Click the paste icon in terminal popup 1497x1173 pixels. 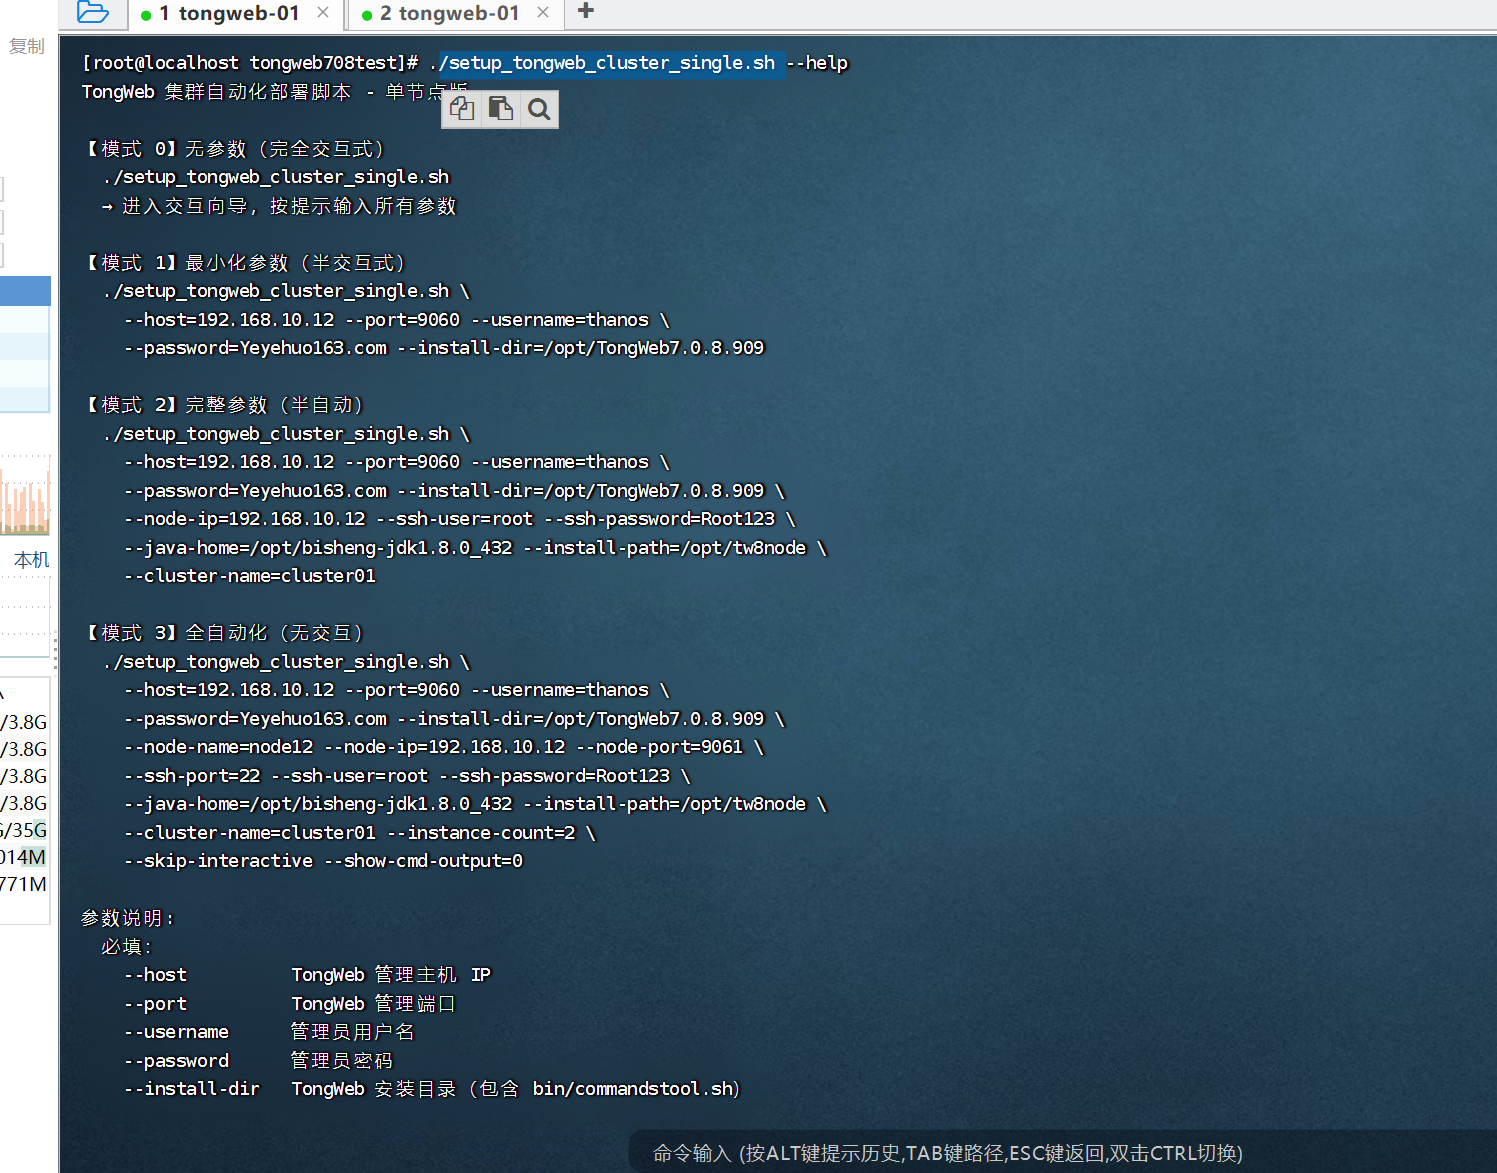click(x=501, y=109)
